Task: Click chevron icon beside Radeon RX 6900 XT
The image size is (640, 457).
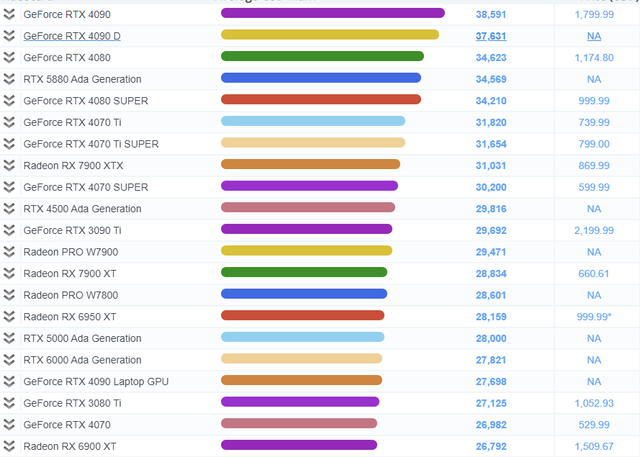Action: (9, 446)
